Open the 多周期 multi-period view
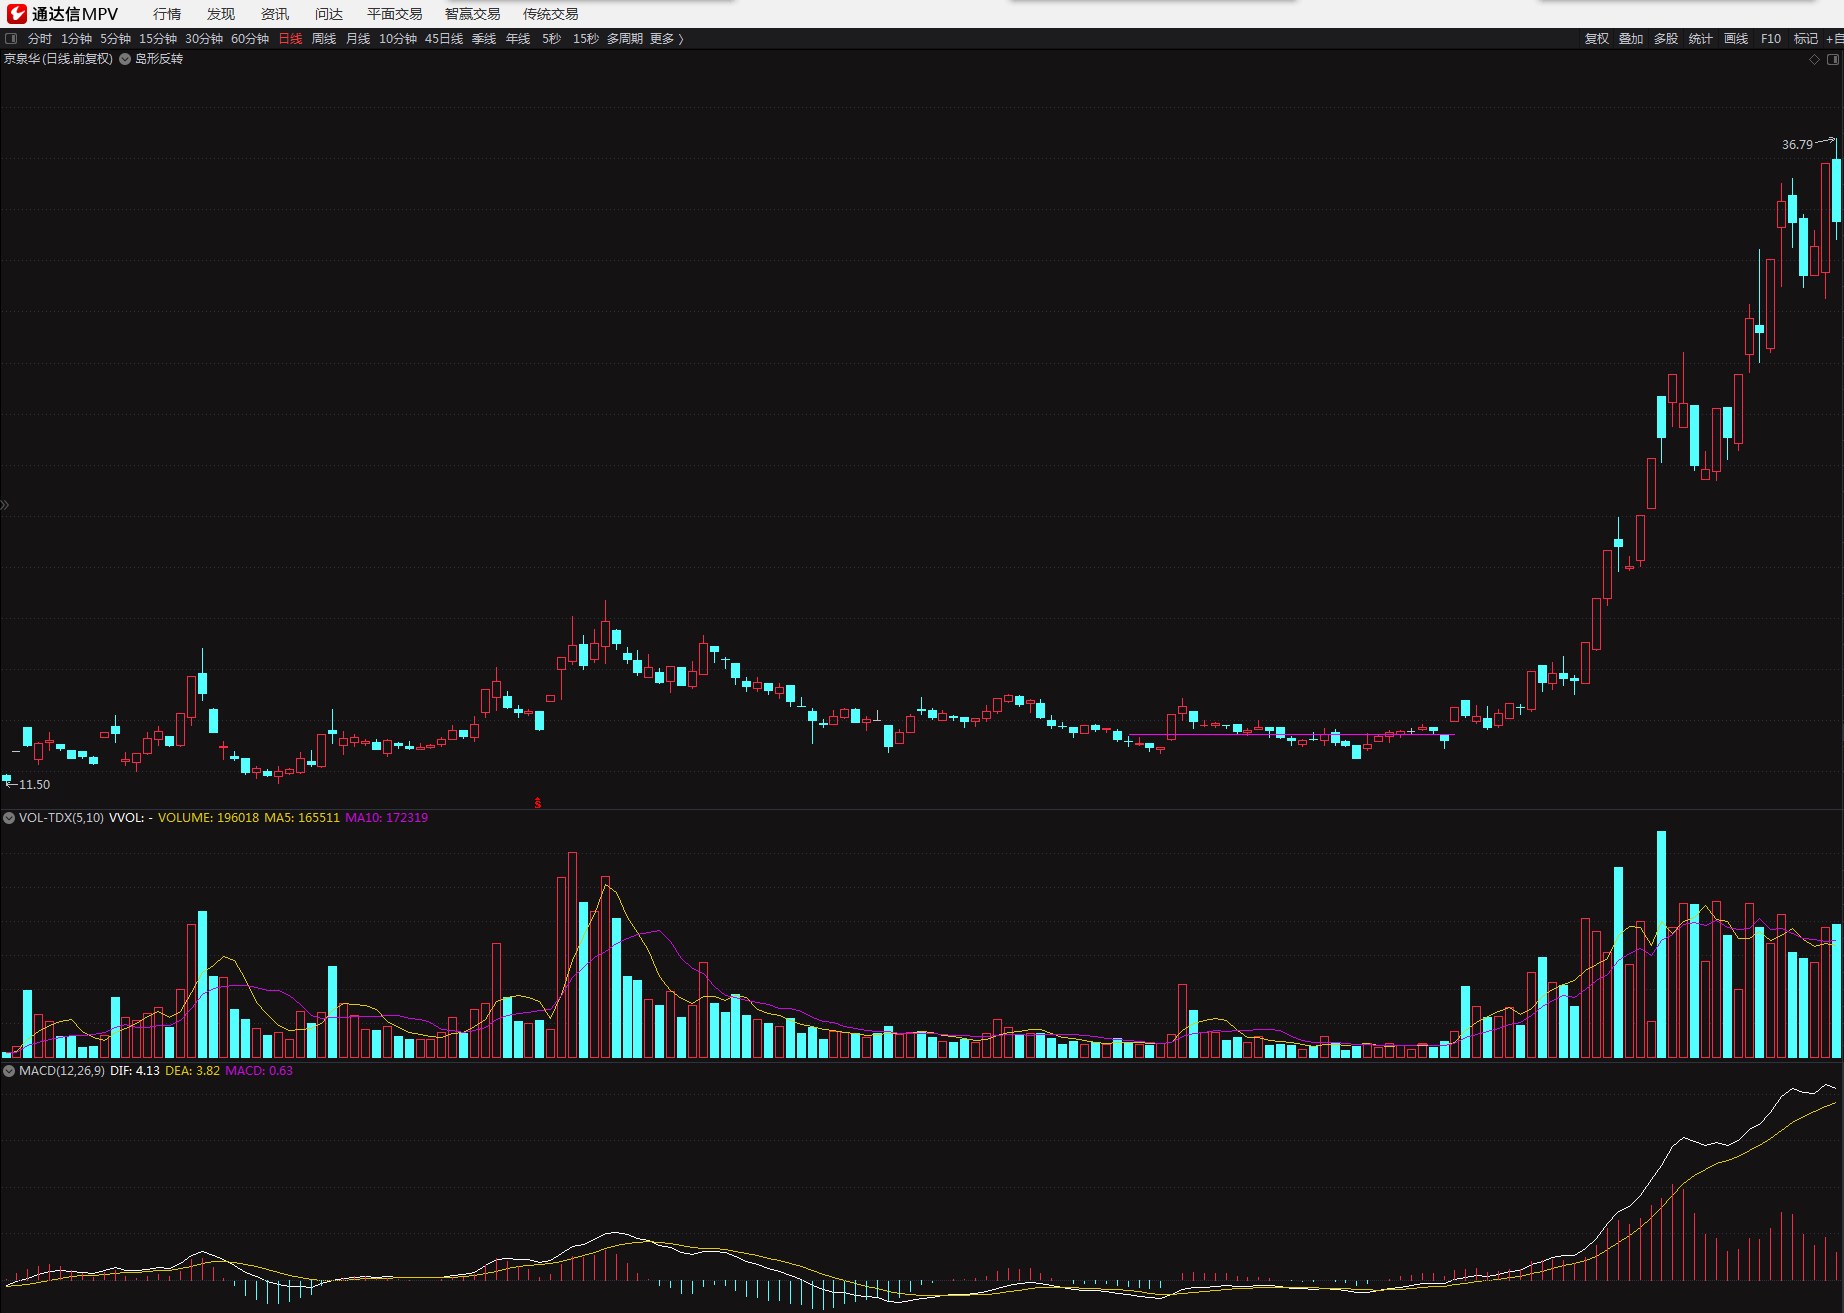1844x1313 pixels. click(625, 39)
